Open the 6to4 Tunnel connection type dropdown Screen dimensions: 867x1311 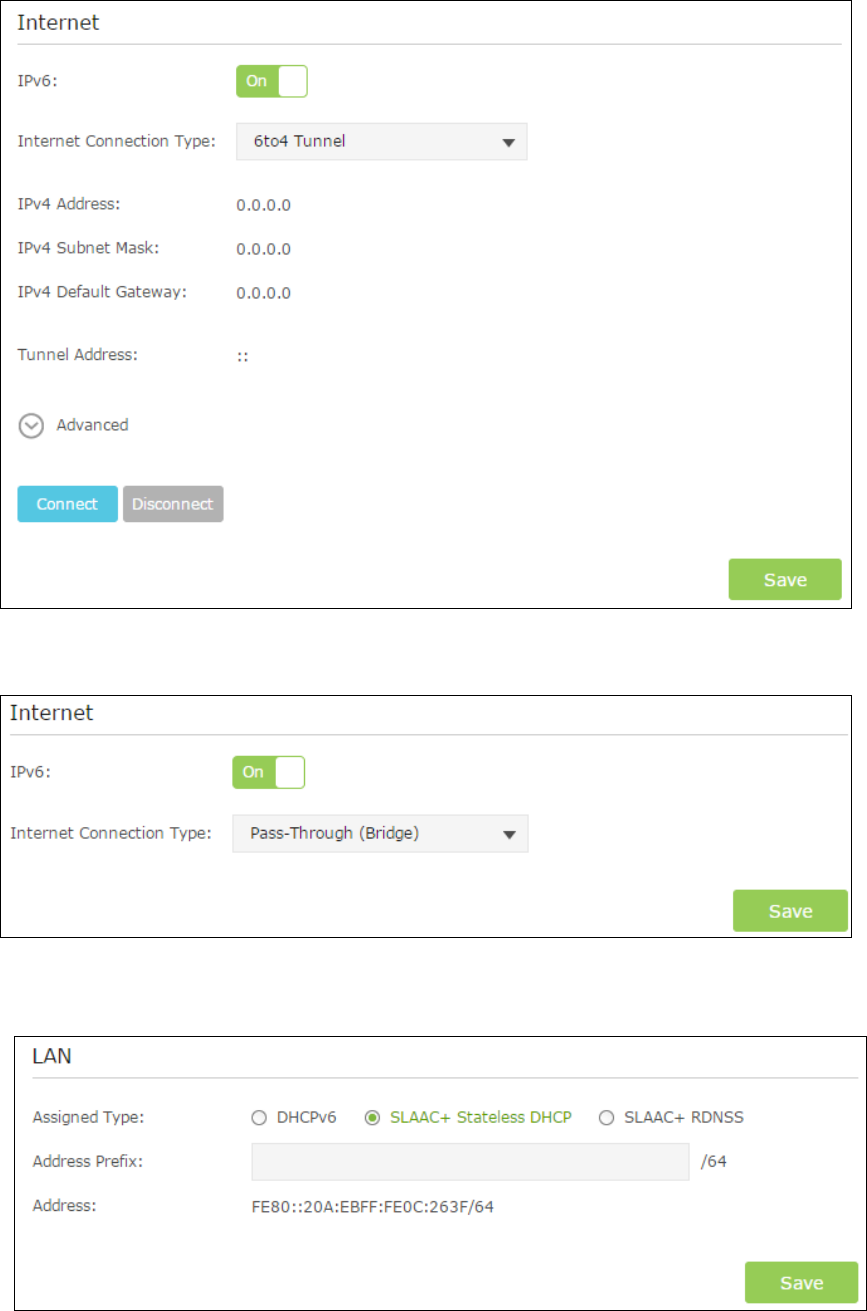tap(381, 142)
